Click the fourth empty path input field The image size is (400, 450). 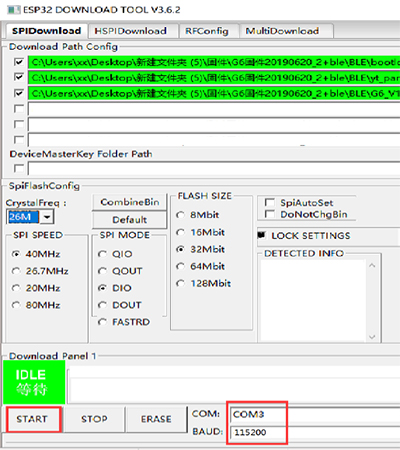coord(214,109)
